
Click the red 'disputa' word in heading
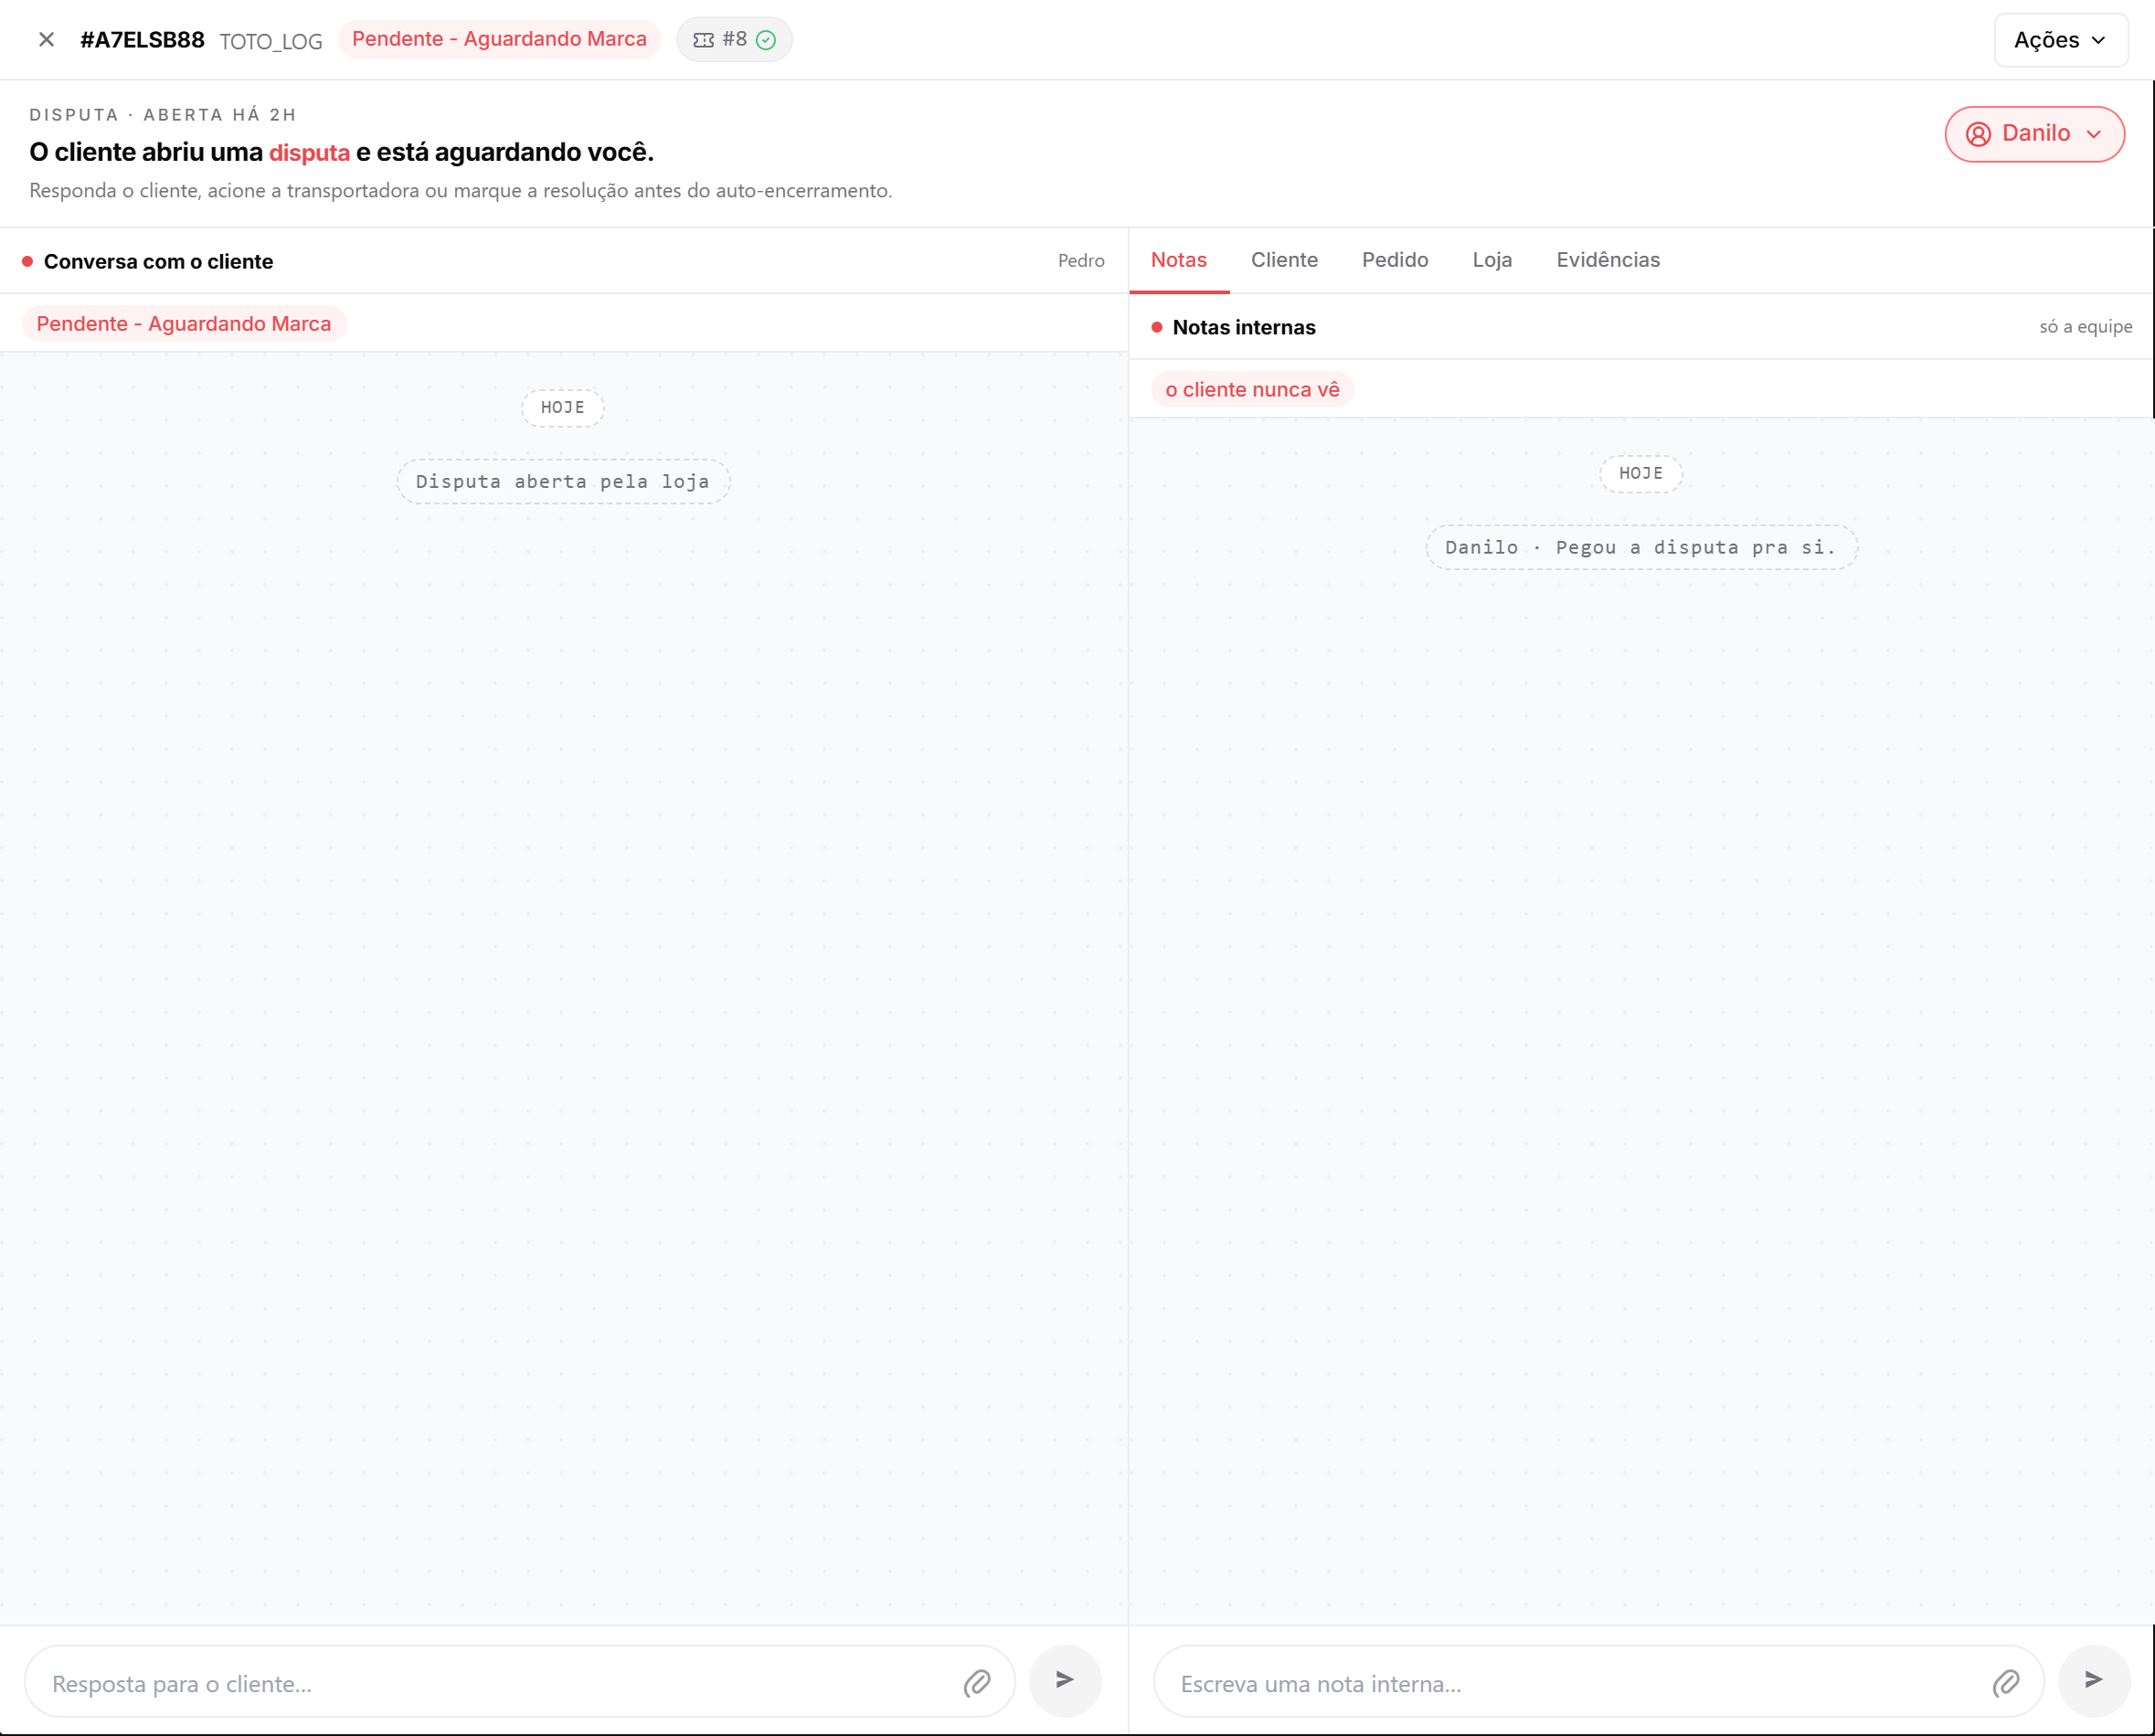(x=309, y=152)
